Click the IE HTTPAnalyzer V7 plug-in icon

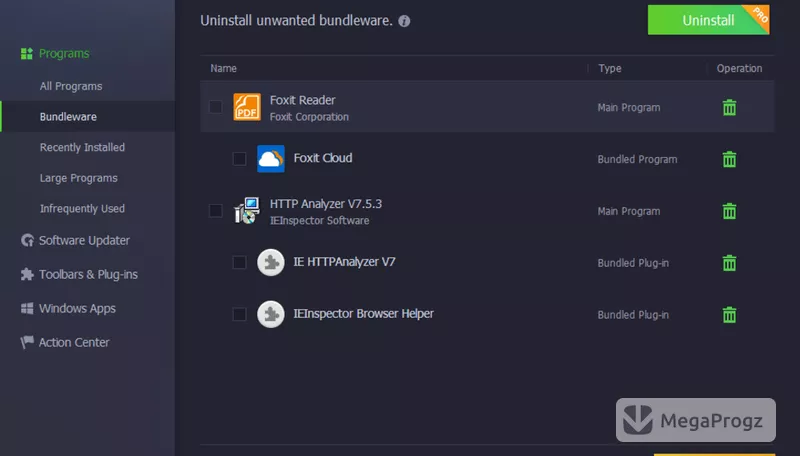tap(271, 263)
